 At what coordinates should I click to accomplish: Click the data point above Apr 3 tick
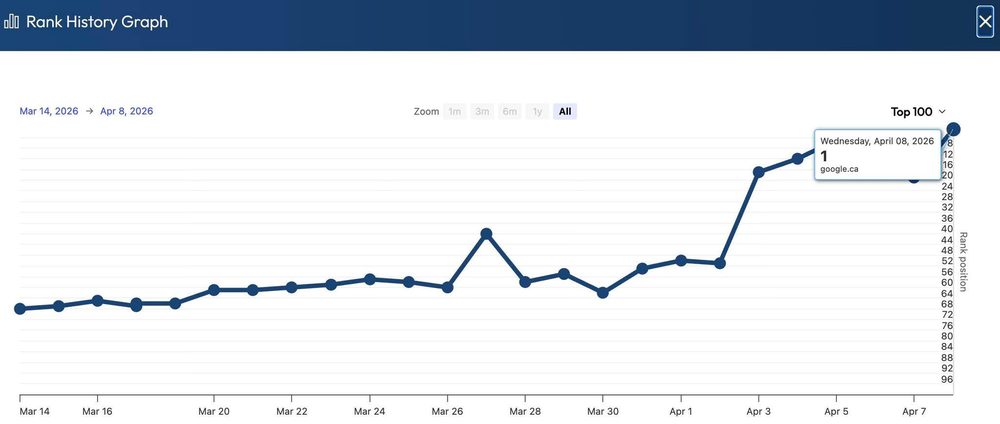[x=758, y=172]
